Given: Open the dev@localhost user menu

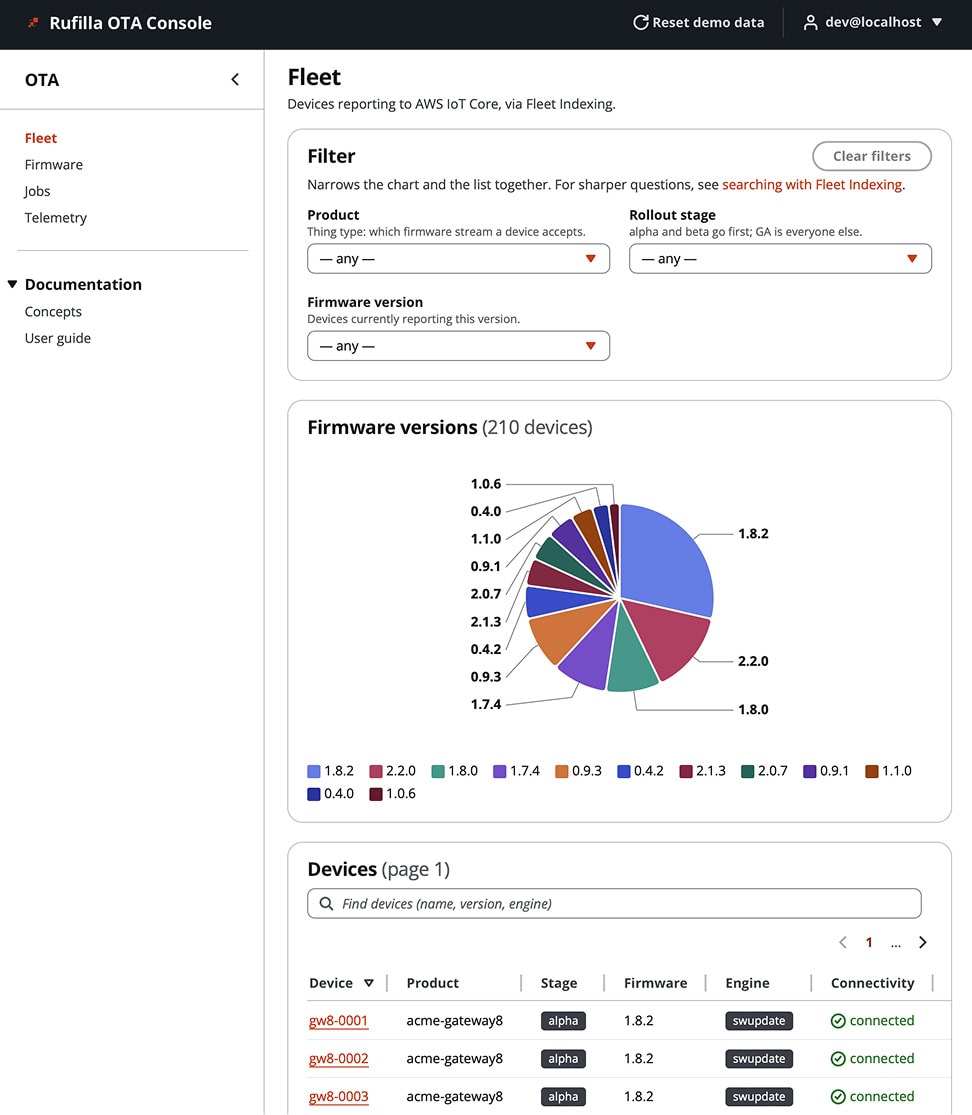Looking at the screenshot, I should coord(873,23).
